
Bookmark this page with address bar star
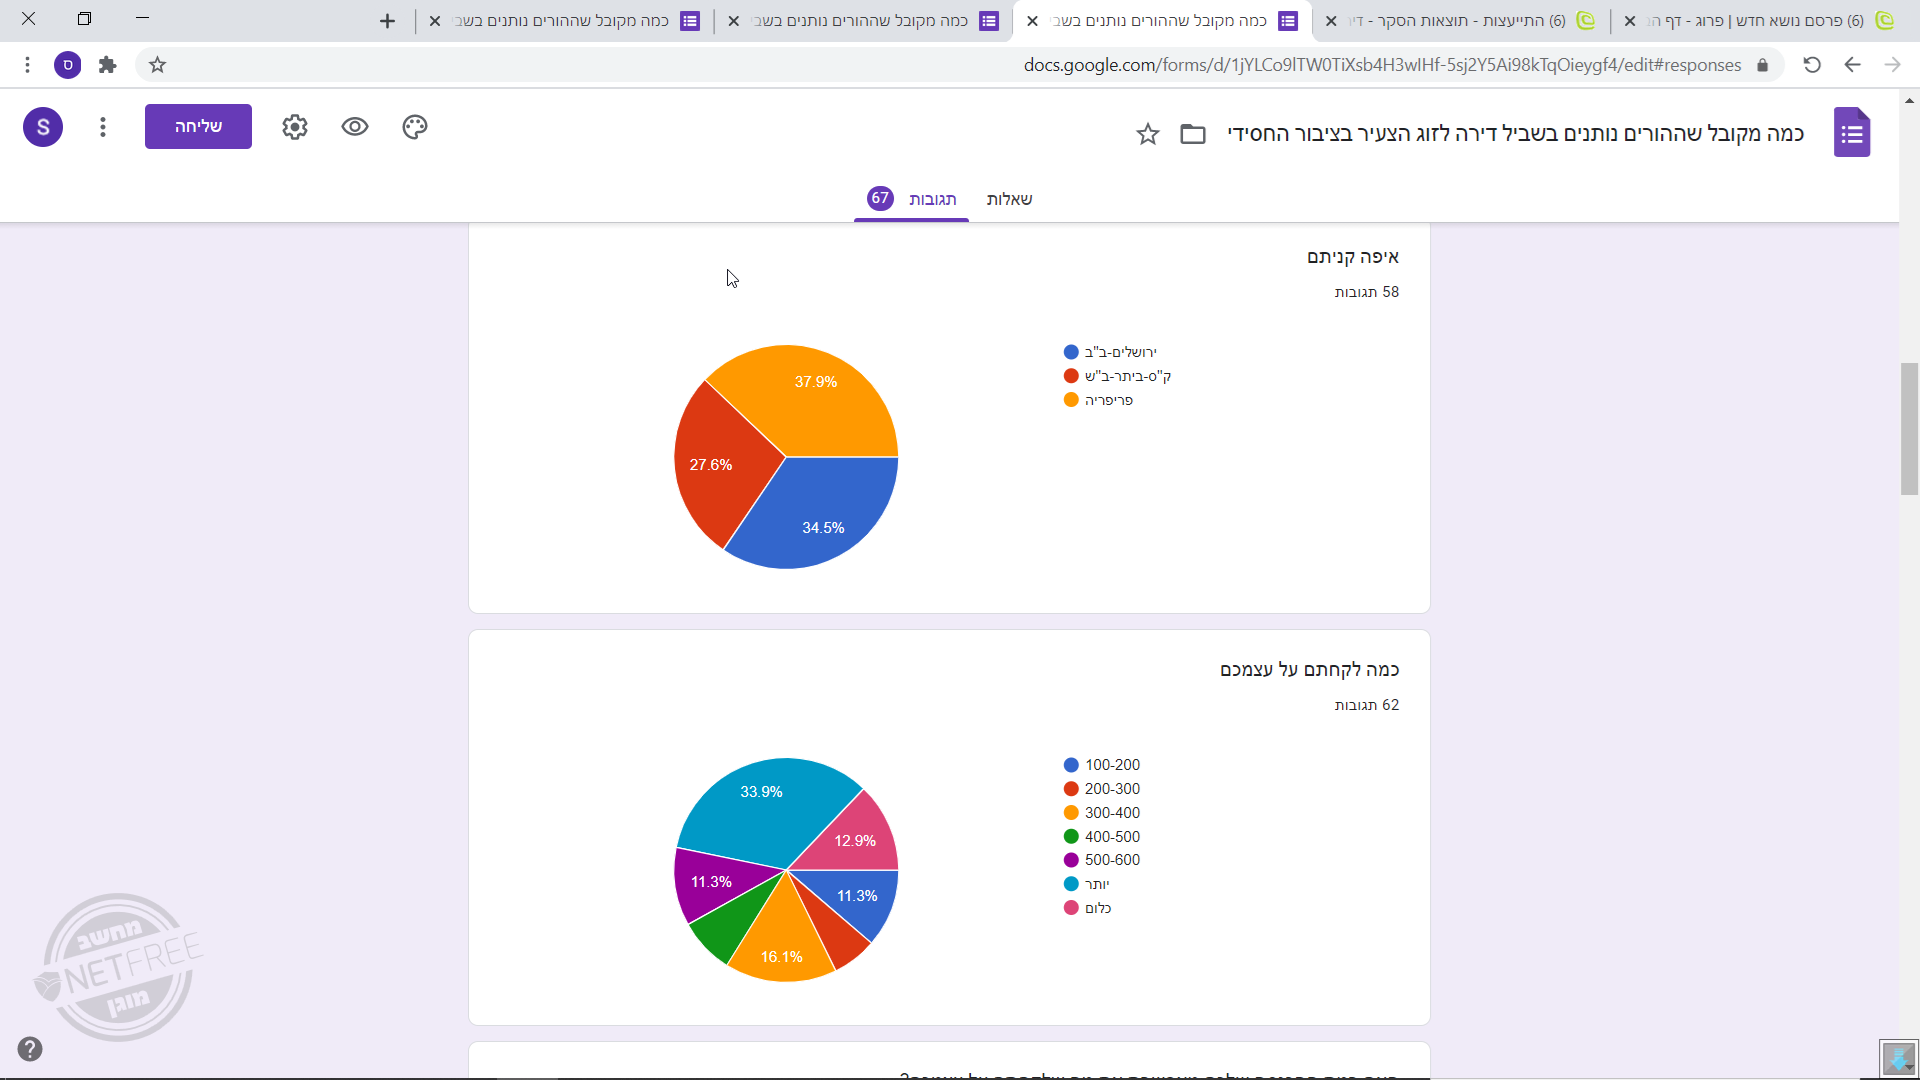tap(157, 65)
